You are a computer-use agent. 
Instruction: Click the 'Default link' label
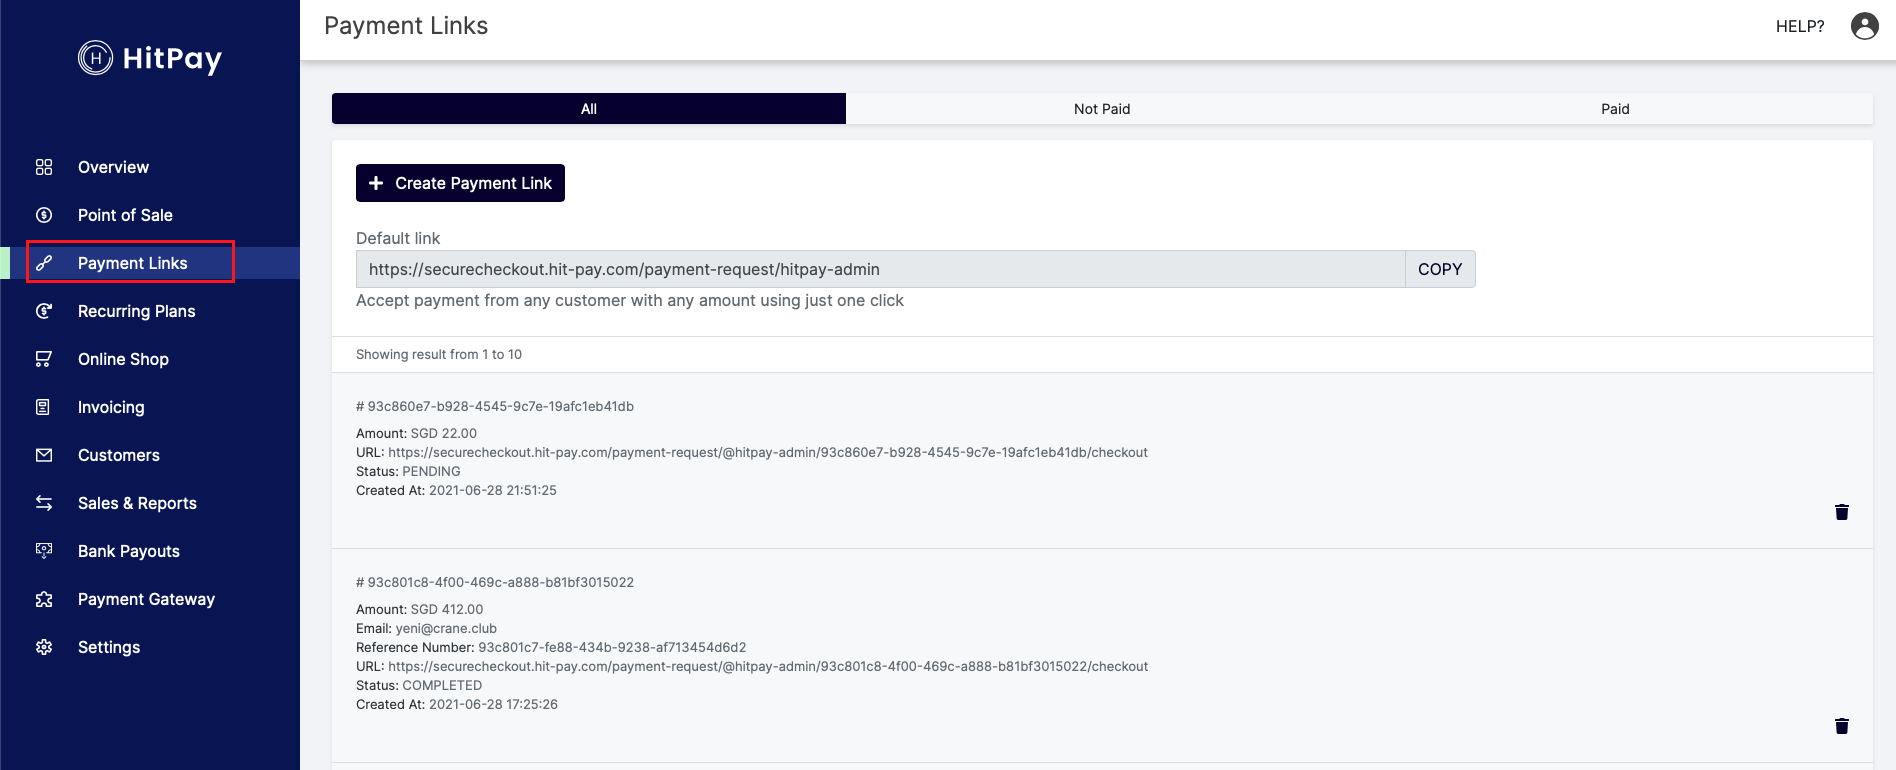pos(398,238)
